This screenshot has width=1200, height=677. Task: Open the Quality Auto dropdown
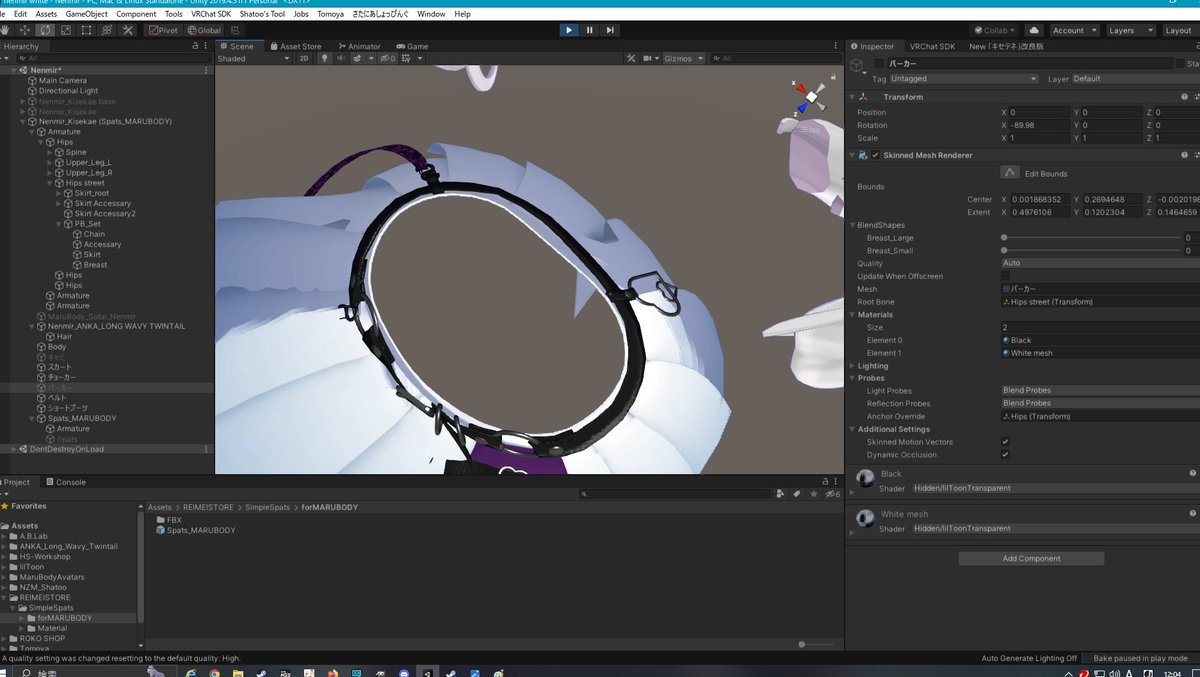coord(1100,263)
